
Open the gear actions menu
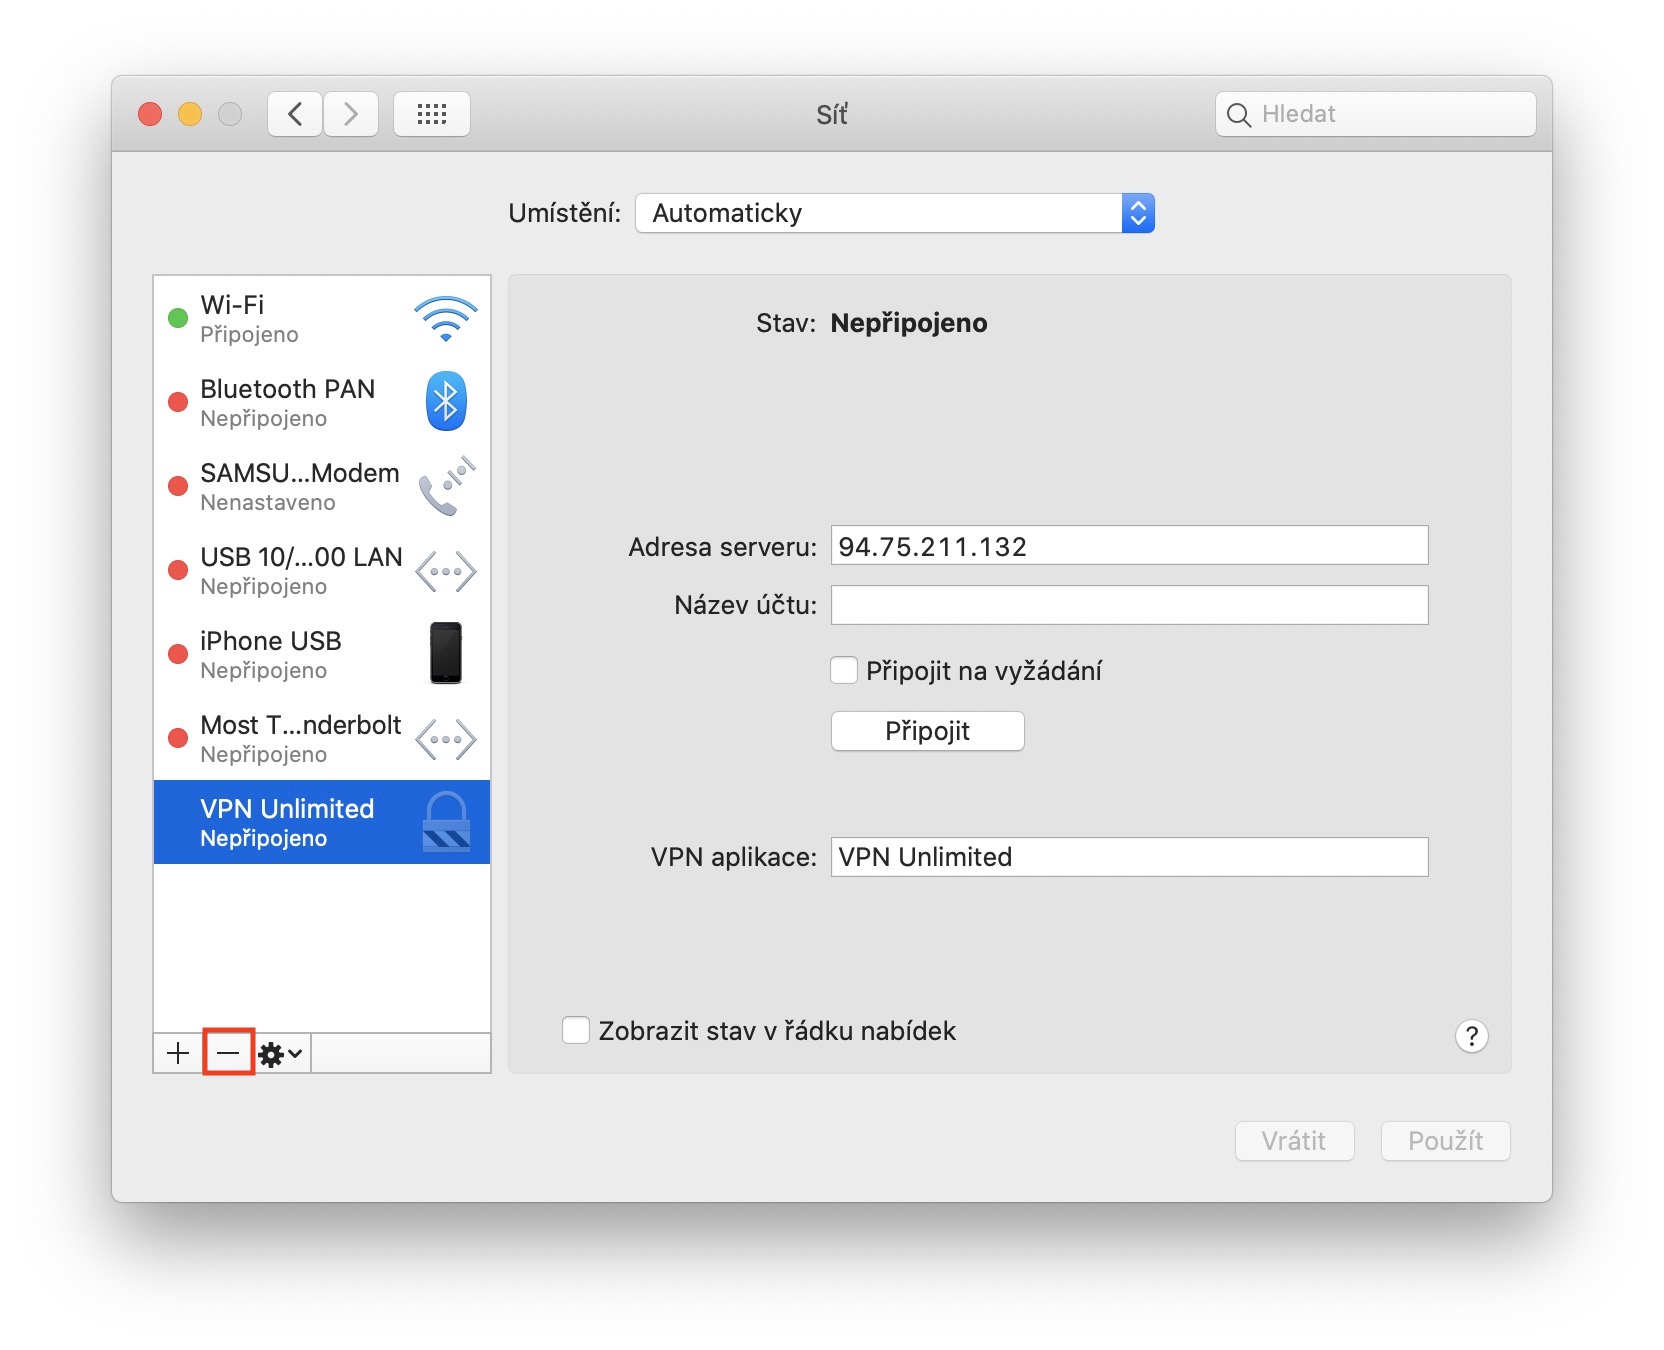pos(281,1053)
